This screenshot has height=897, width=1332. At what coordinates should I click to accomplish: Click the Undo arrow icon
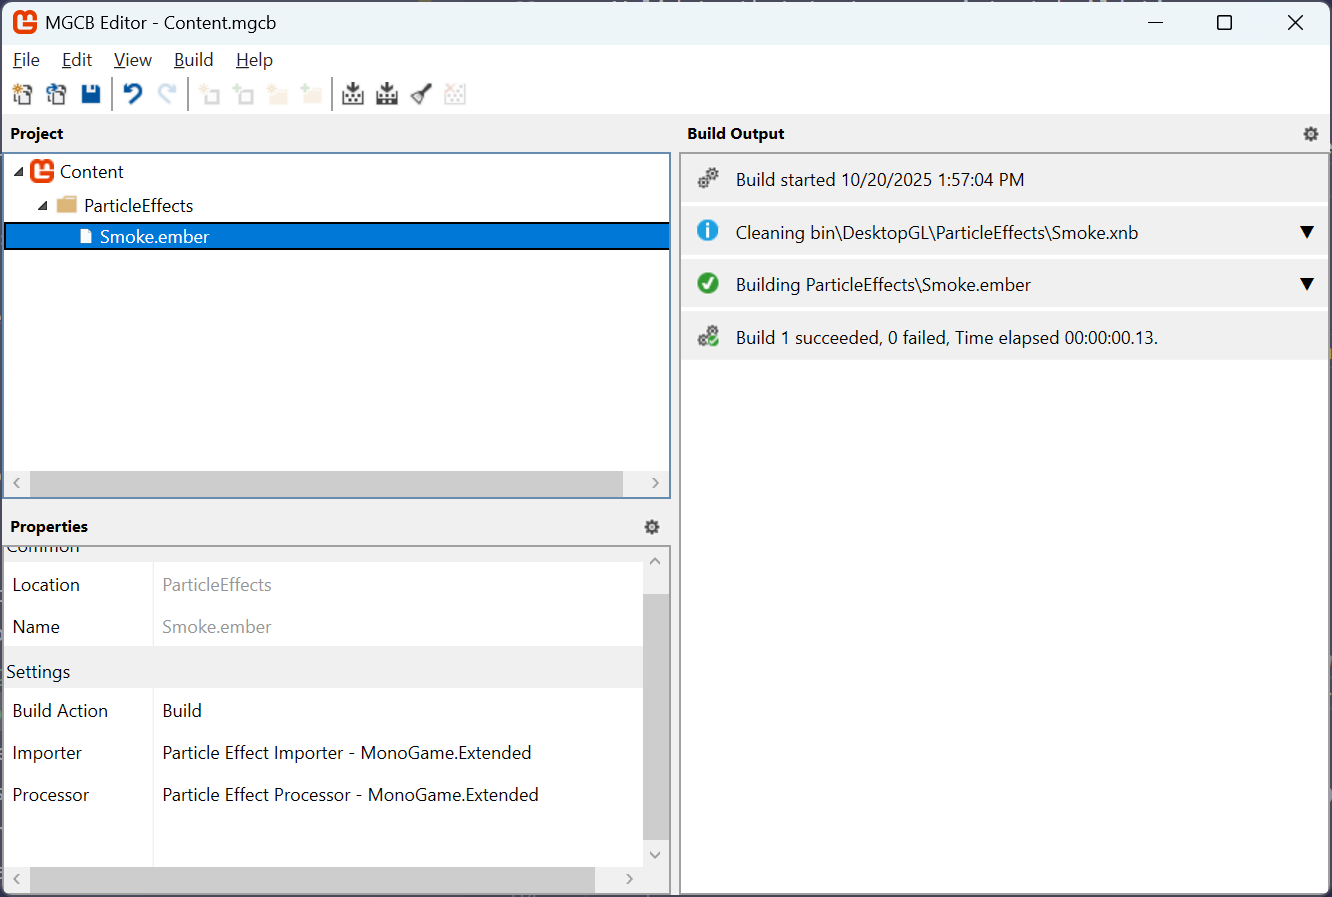[x=133, y=94]
